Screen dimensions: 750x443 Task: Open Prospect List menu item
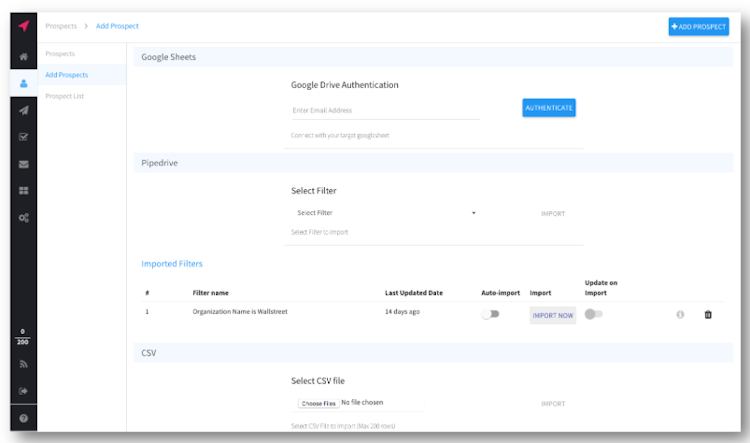pos(65,96)
